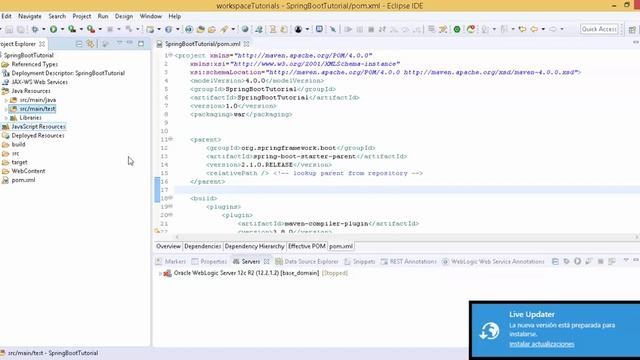This screenshot has width=640, height=360.
Task: Switch to the Overview tab of POM editor
Action: pos(168,247)
